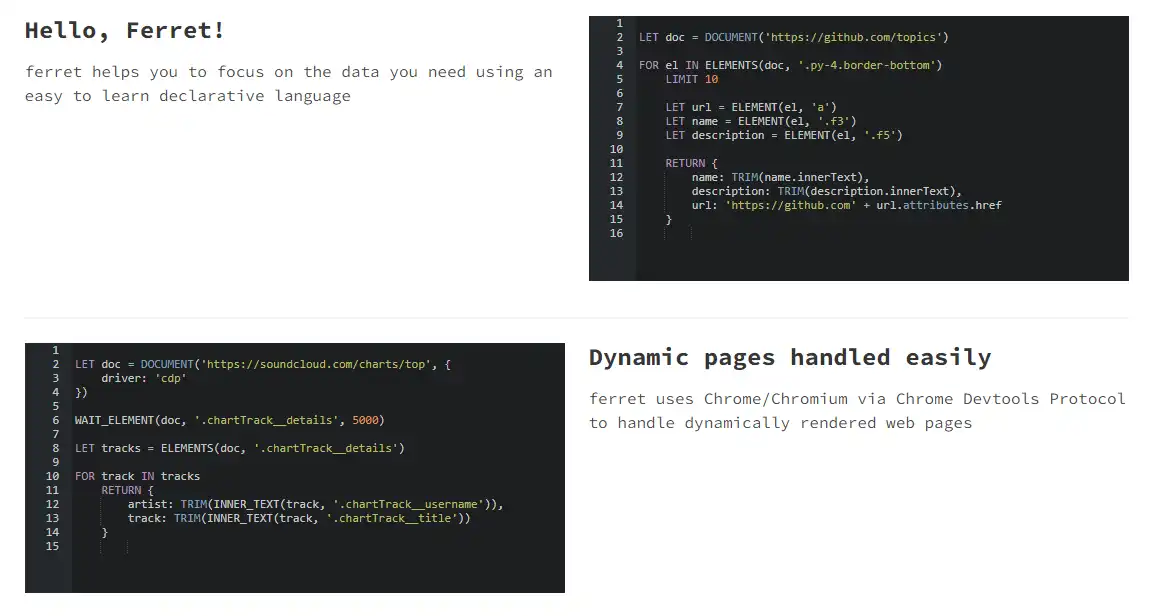Click the Chrome Devtools Protocol description text
This screenshot has height=616, width=1171.
pos(857,410)
